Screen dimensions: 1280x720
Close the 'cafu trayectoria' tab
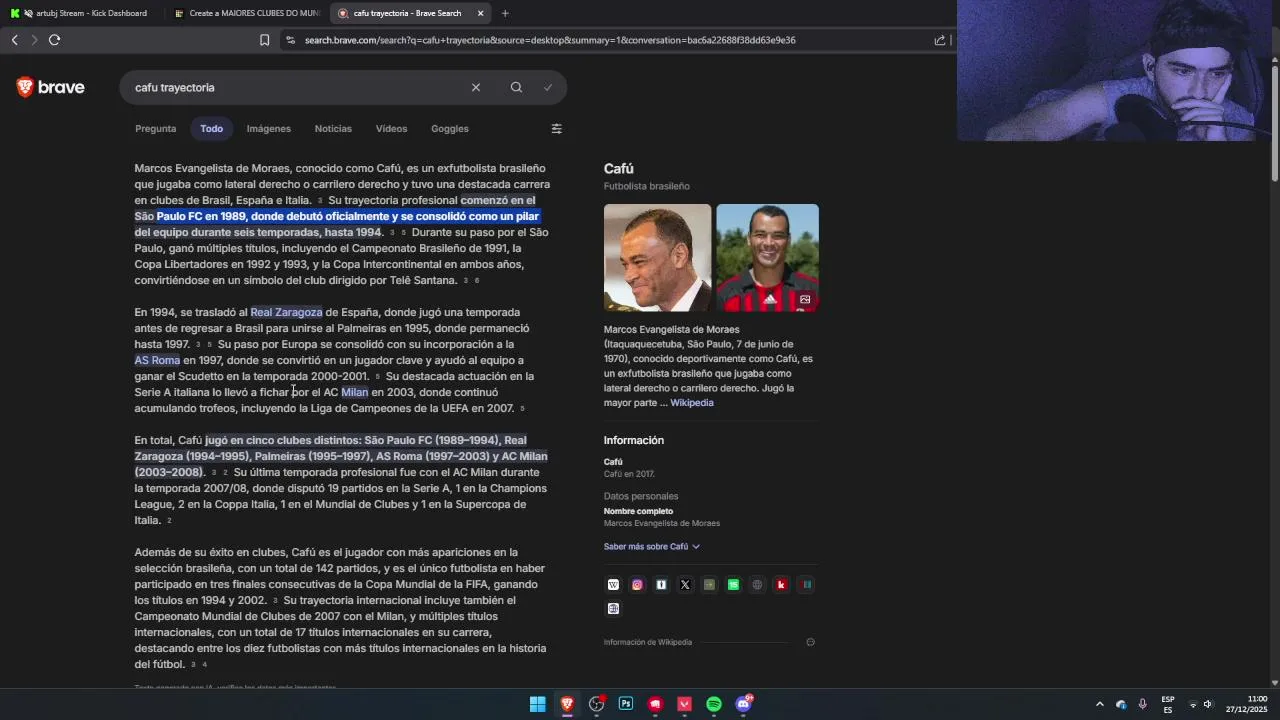coord(480,13)
